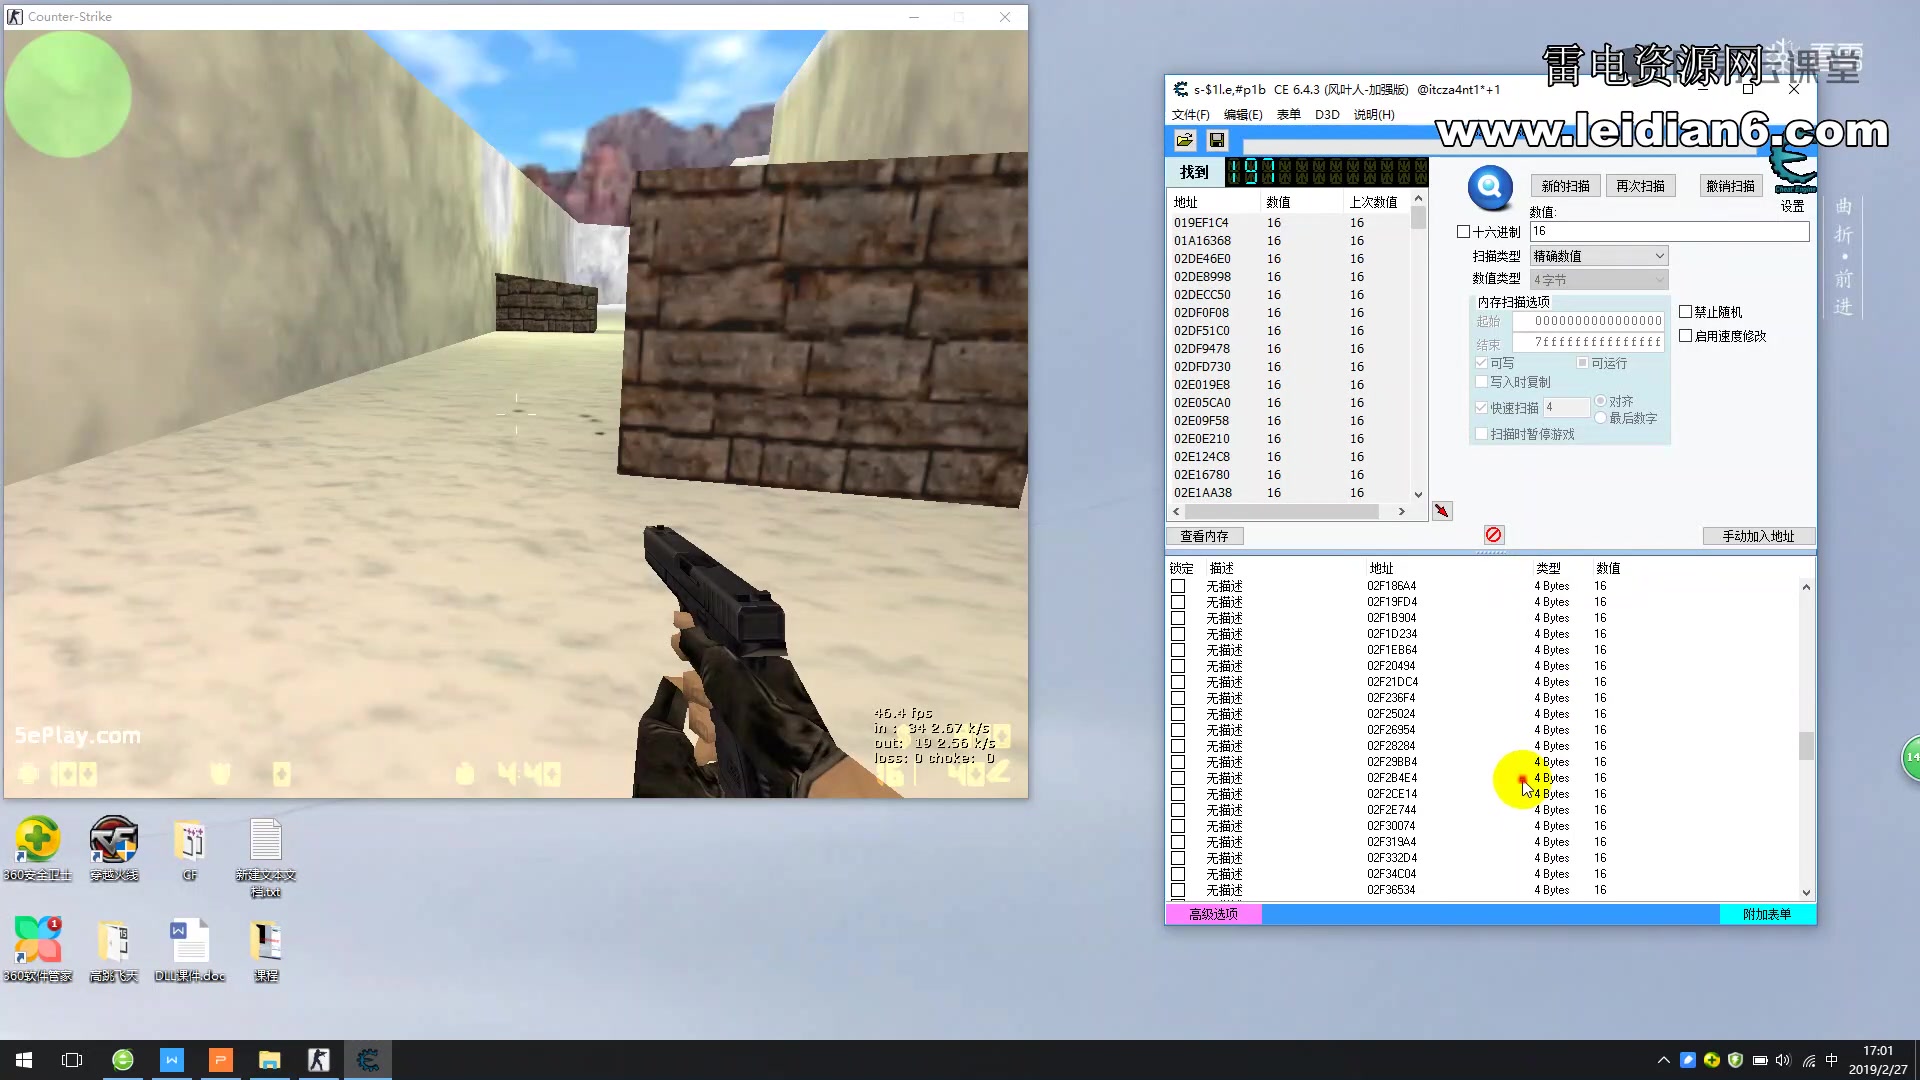1920x1080 pixels.
Task: Click the 手动加入地址 button
Action: [x=1758, y=536]
